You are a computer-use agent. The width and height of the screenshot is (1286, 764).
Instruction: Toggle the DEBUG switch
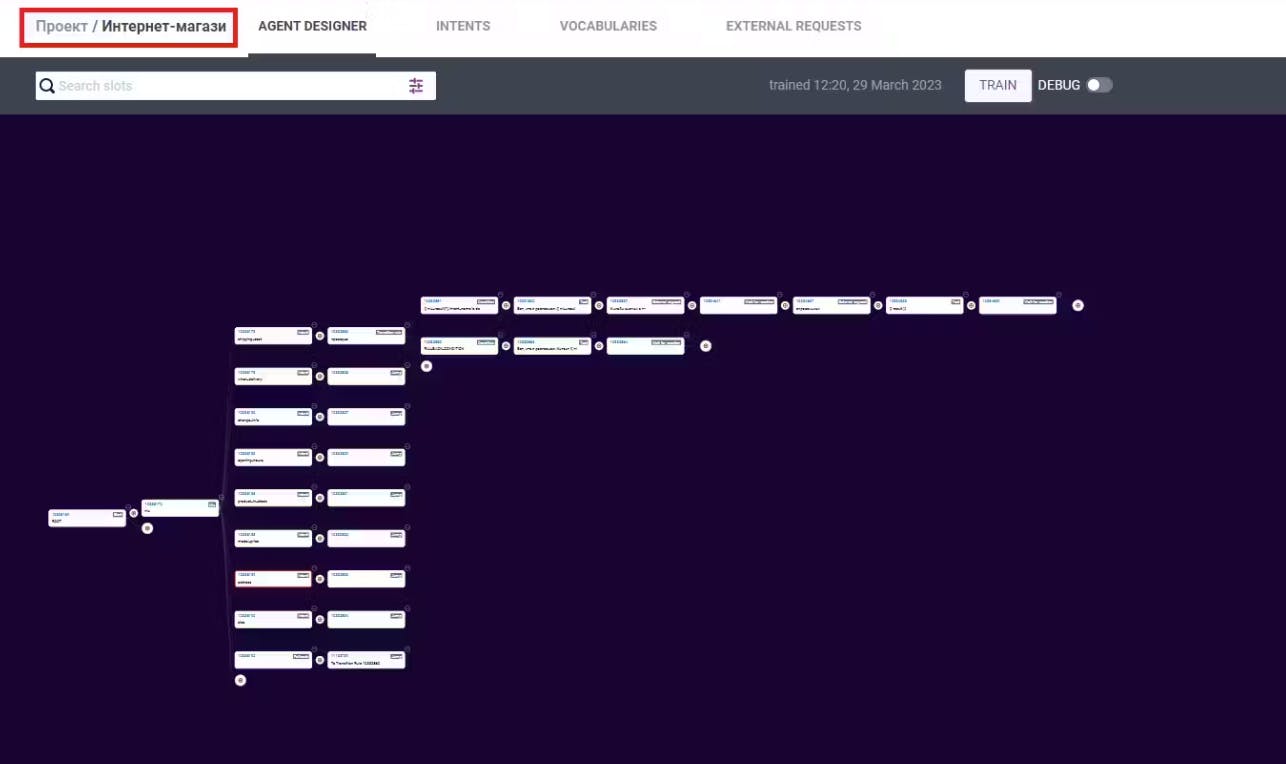coord(1100,85)
